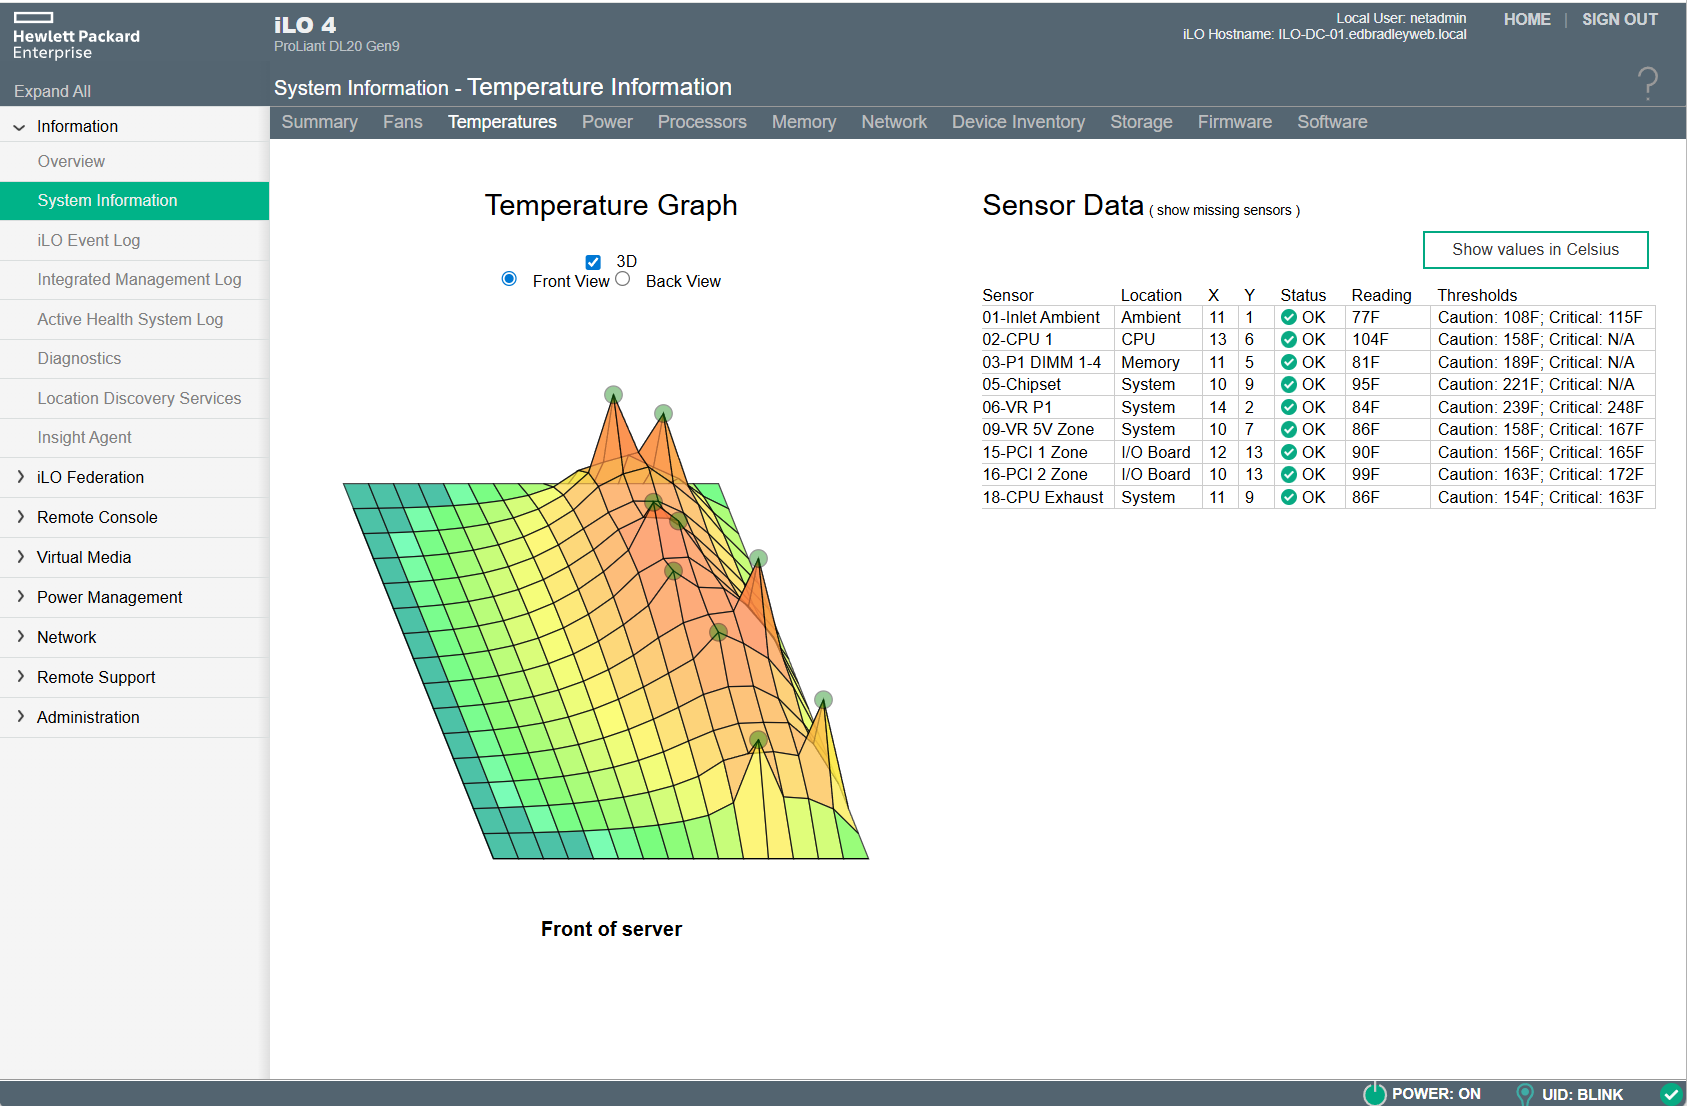Expand the iLO Federation section

tap(21, 477)
